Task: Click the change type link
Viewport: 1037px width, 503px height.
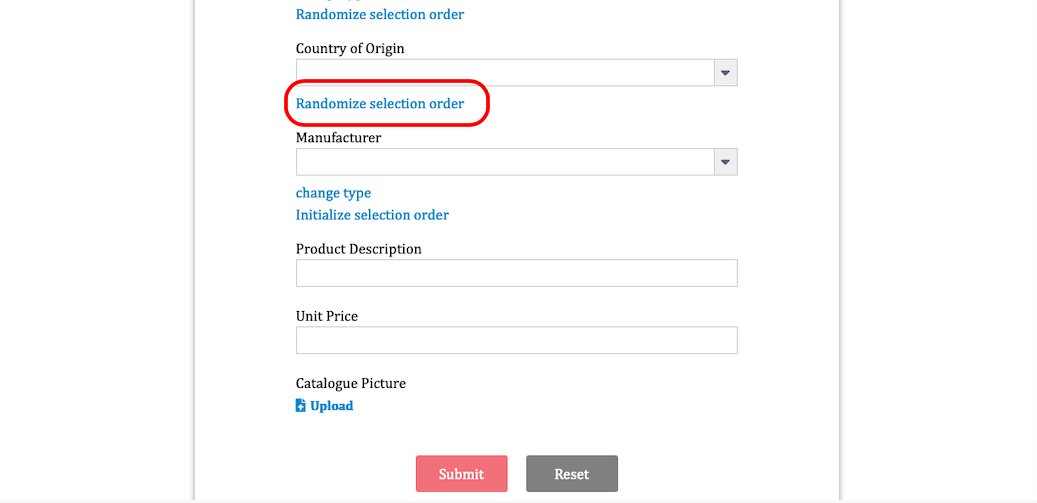Action: (333, 193)
